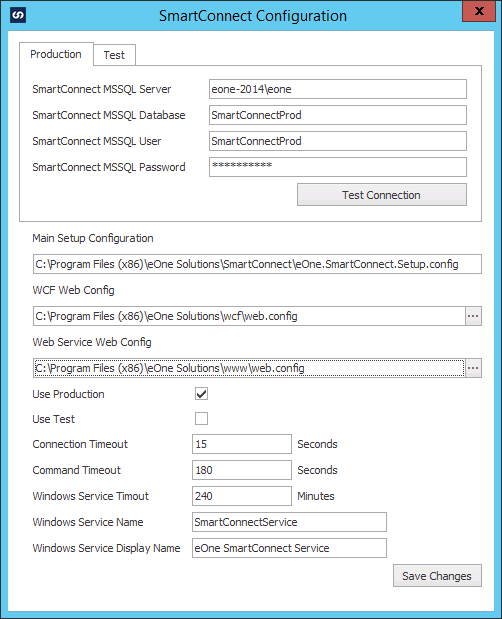Close the SmartConnect Configuration window
Screen dimensions: 502x619
click(479, 11)
